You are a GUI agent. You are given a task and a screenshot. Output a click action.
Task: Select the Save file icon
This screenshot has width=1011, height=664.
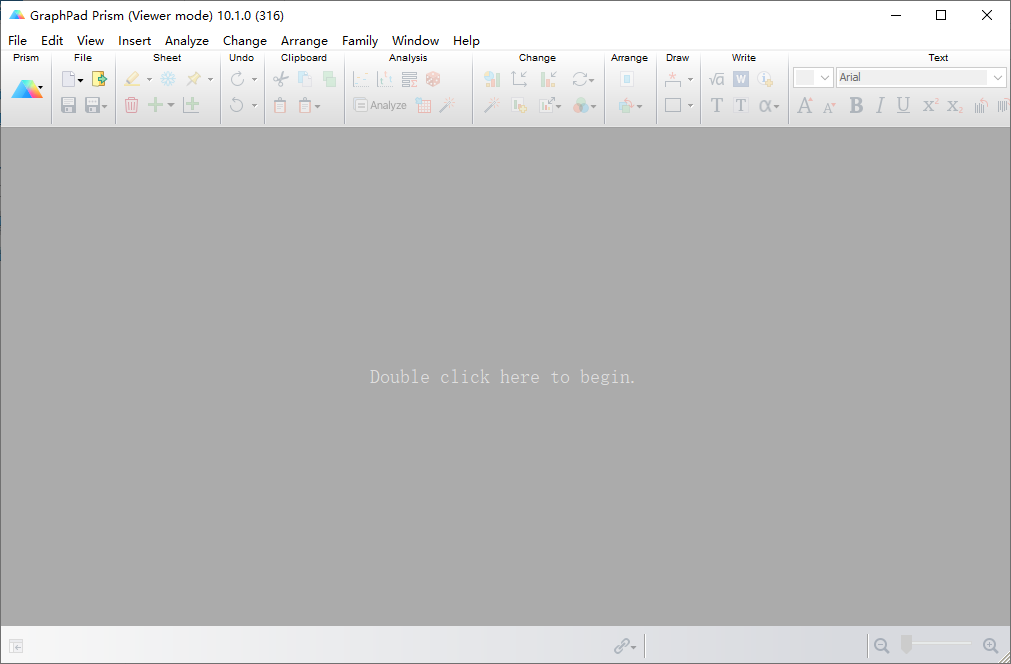[67, 105]
